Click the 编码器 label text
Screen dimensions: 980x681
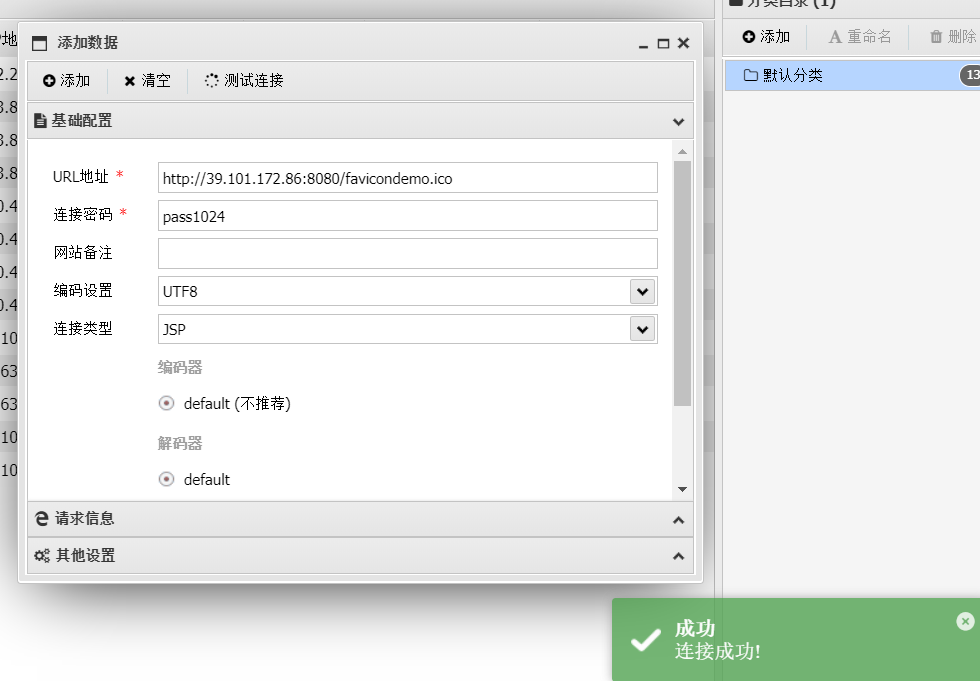click(180, 367)
